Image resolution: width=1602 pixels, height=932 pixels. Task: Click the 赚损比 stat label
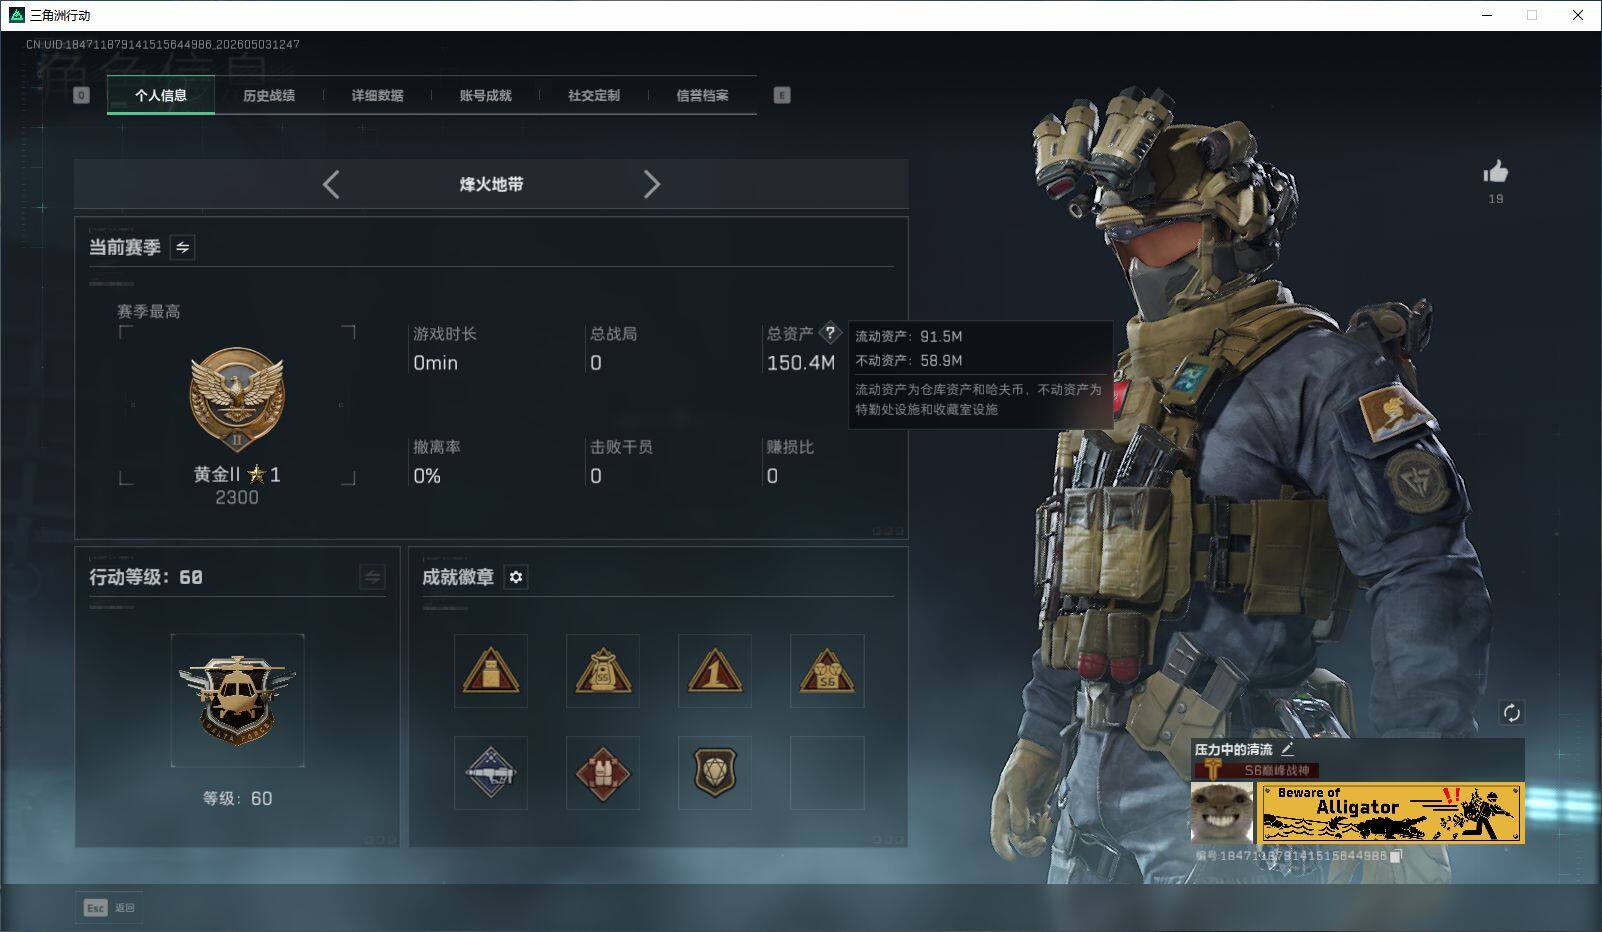(x=790, y=447)
